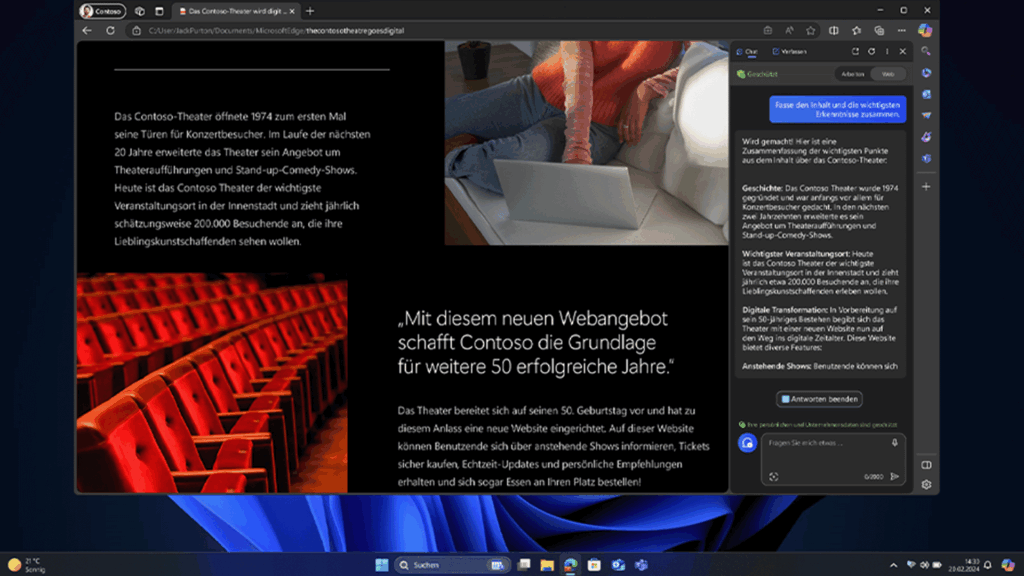Start a new topic with blue chat button

click(x=747, y=443)
